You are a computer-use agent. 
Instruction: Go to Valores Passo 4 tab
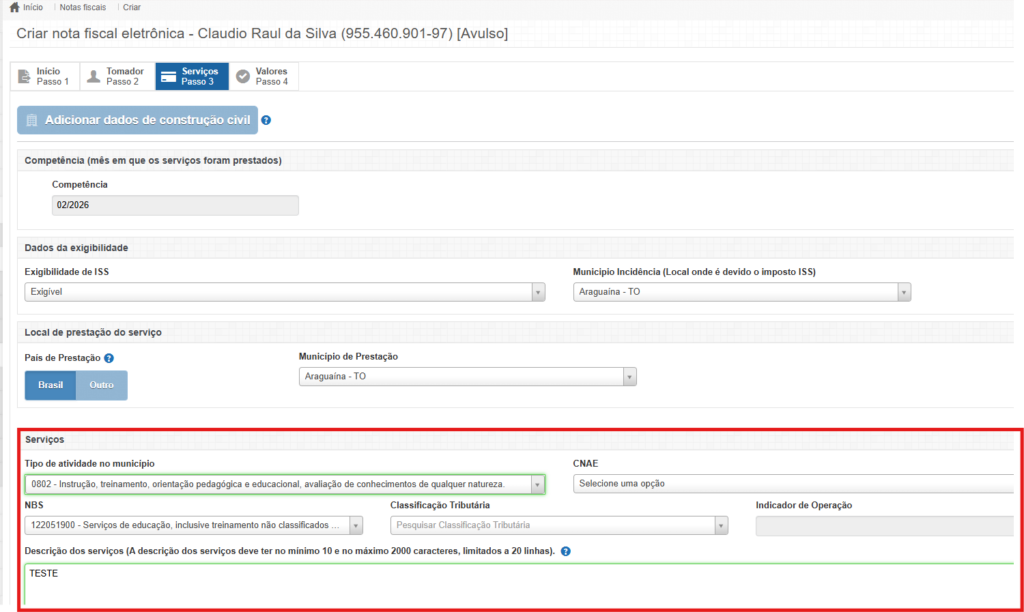(264, 77)
